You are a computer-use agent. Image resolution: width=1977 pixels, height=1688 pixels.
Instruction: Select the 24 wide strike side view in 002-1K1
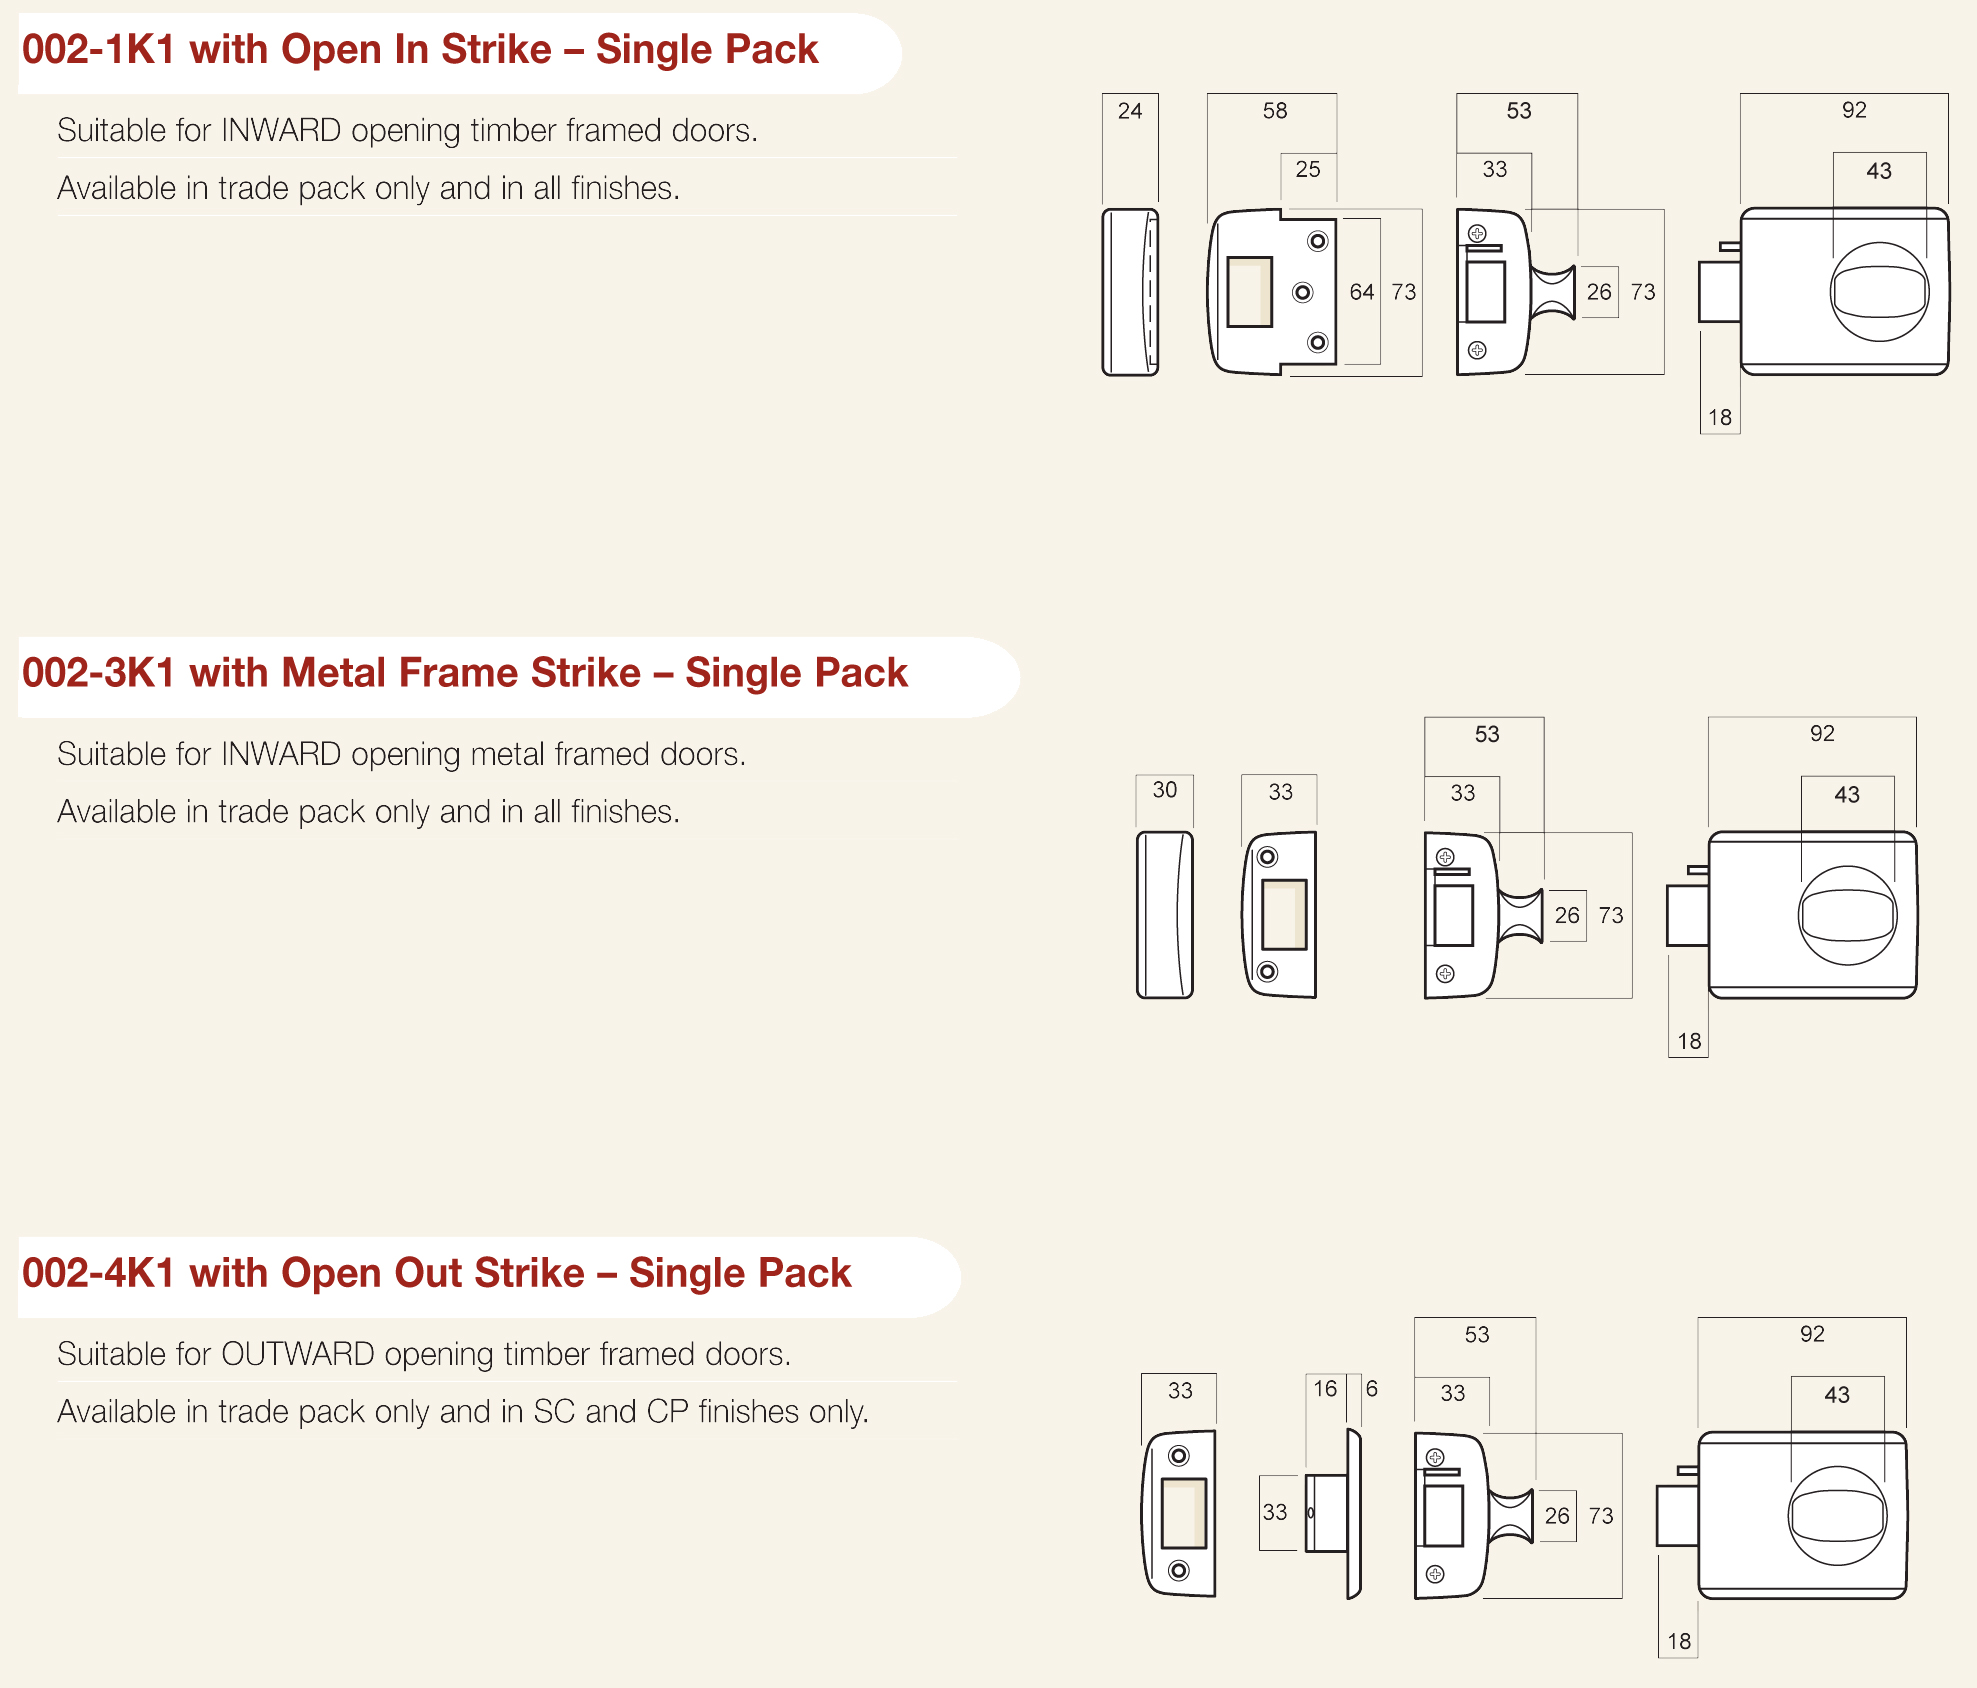[1130, 292]
